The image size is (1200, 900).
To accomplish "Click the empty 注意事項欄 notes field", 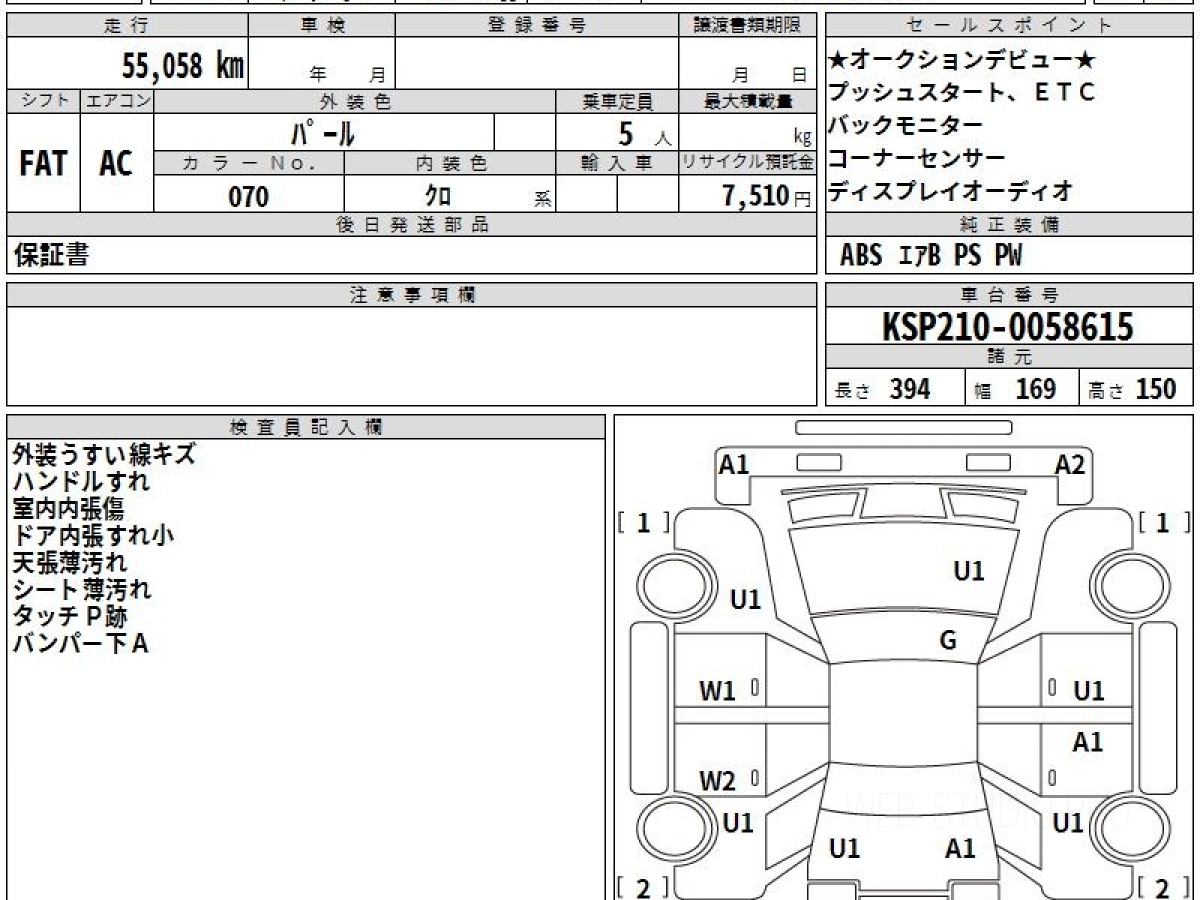I will (411, 356).
